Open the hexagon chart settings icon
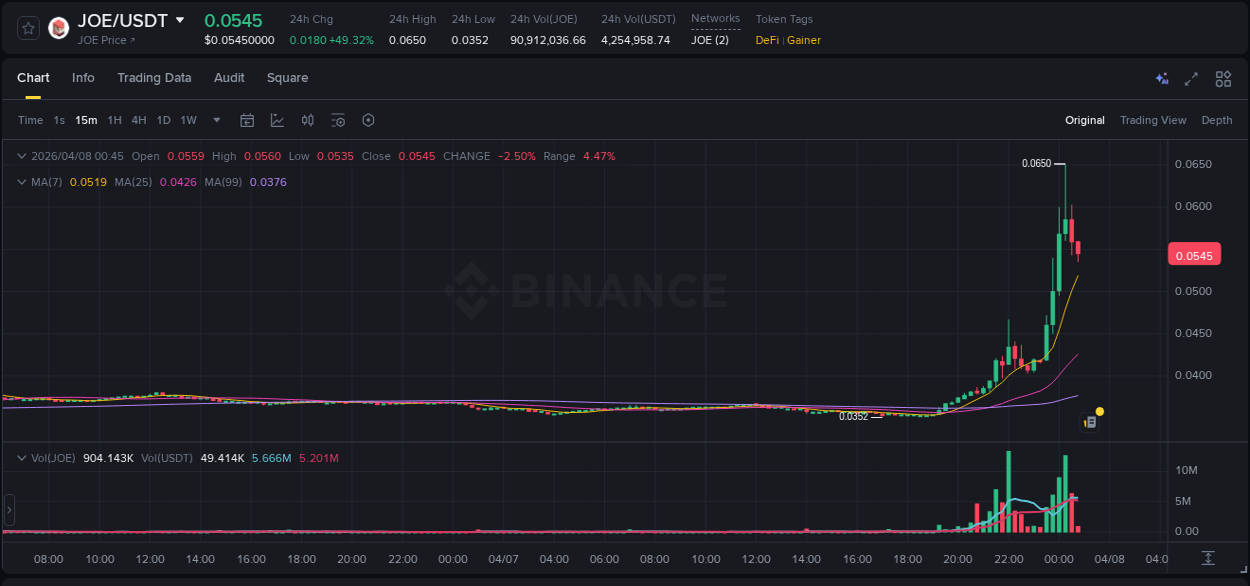Image resolution: width=1250 pixels, height=586 pixels. pyautogui.click(x=368, y=120)
